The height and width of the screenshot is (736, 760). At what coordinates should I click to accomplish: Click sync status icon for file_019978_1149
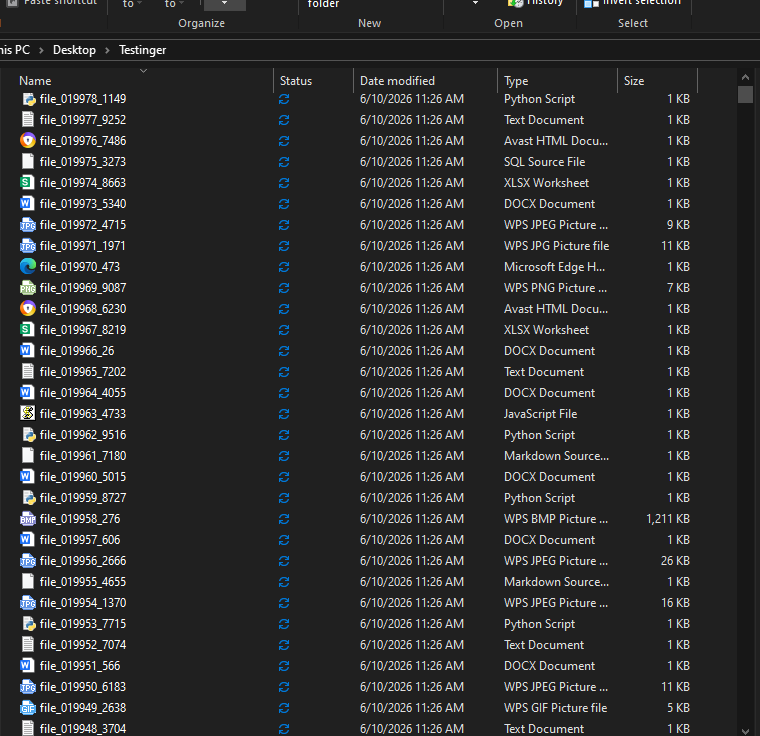click(x=284, y=99)
